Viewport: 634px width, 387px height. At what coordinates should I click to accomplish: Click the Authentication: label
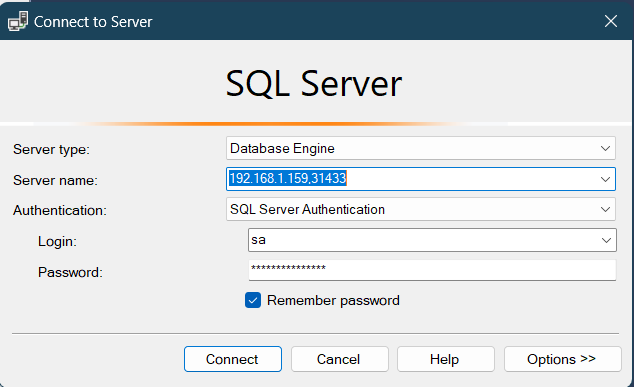tap(60, 210)
